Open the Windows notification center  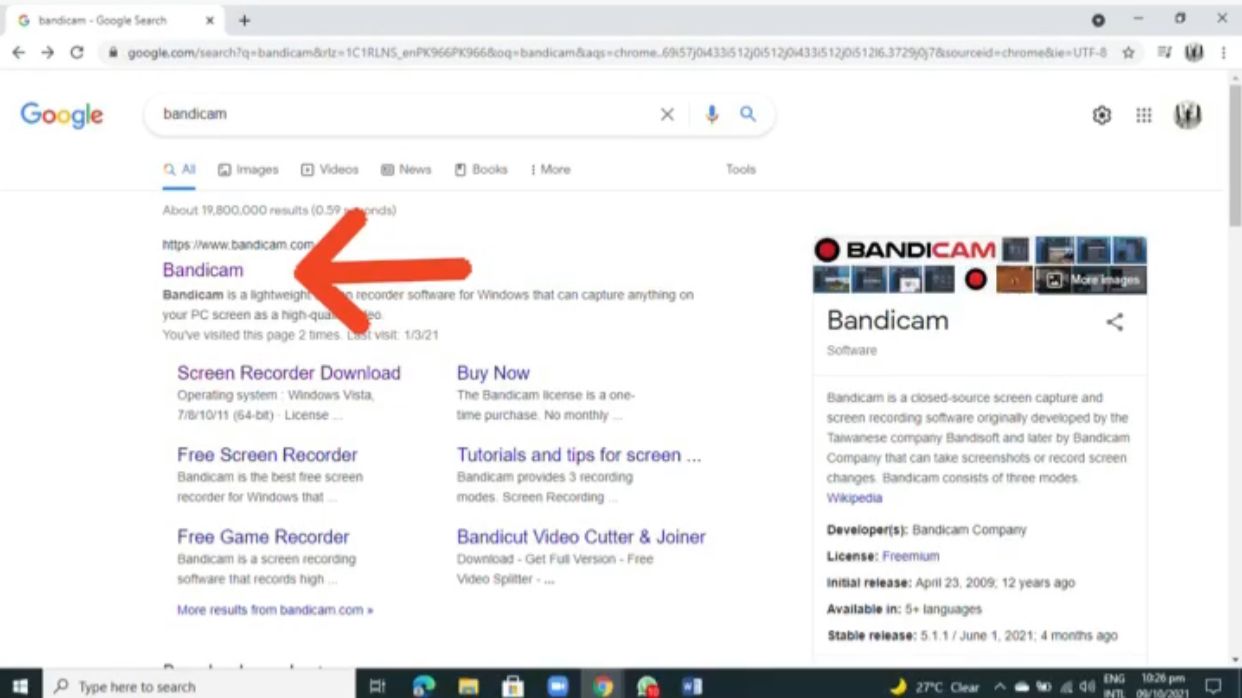coord(1213,686)
